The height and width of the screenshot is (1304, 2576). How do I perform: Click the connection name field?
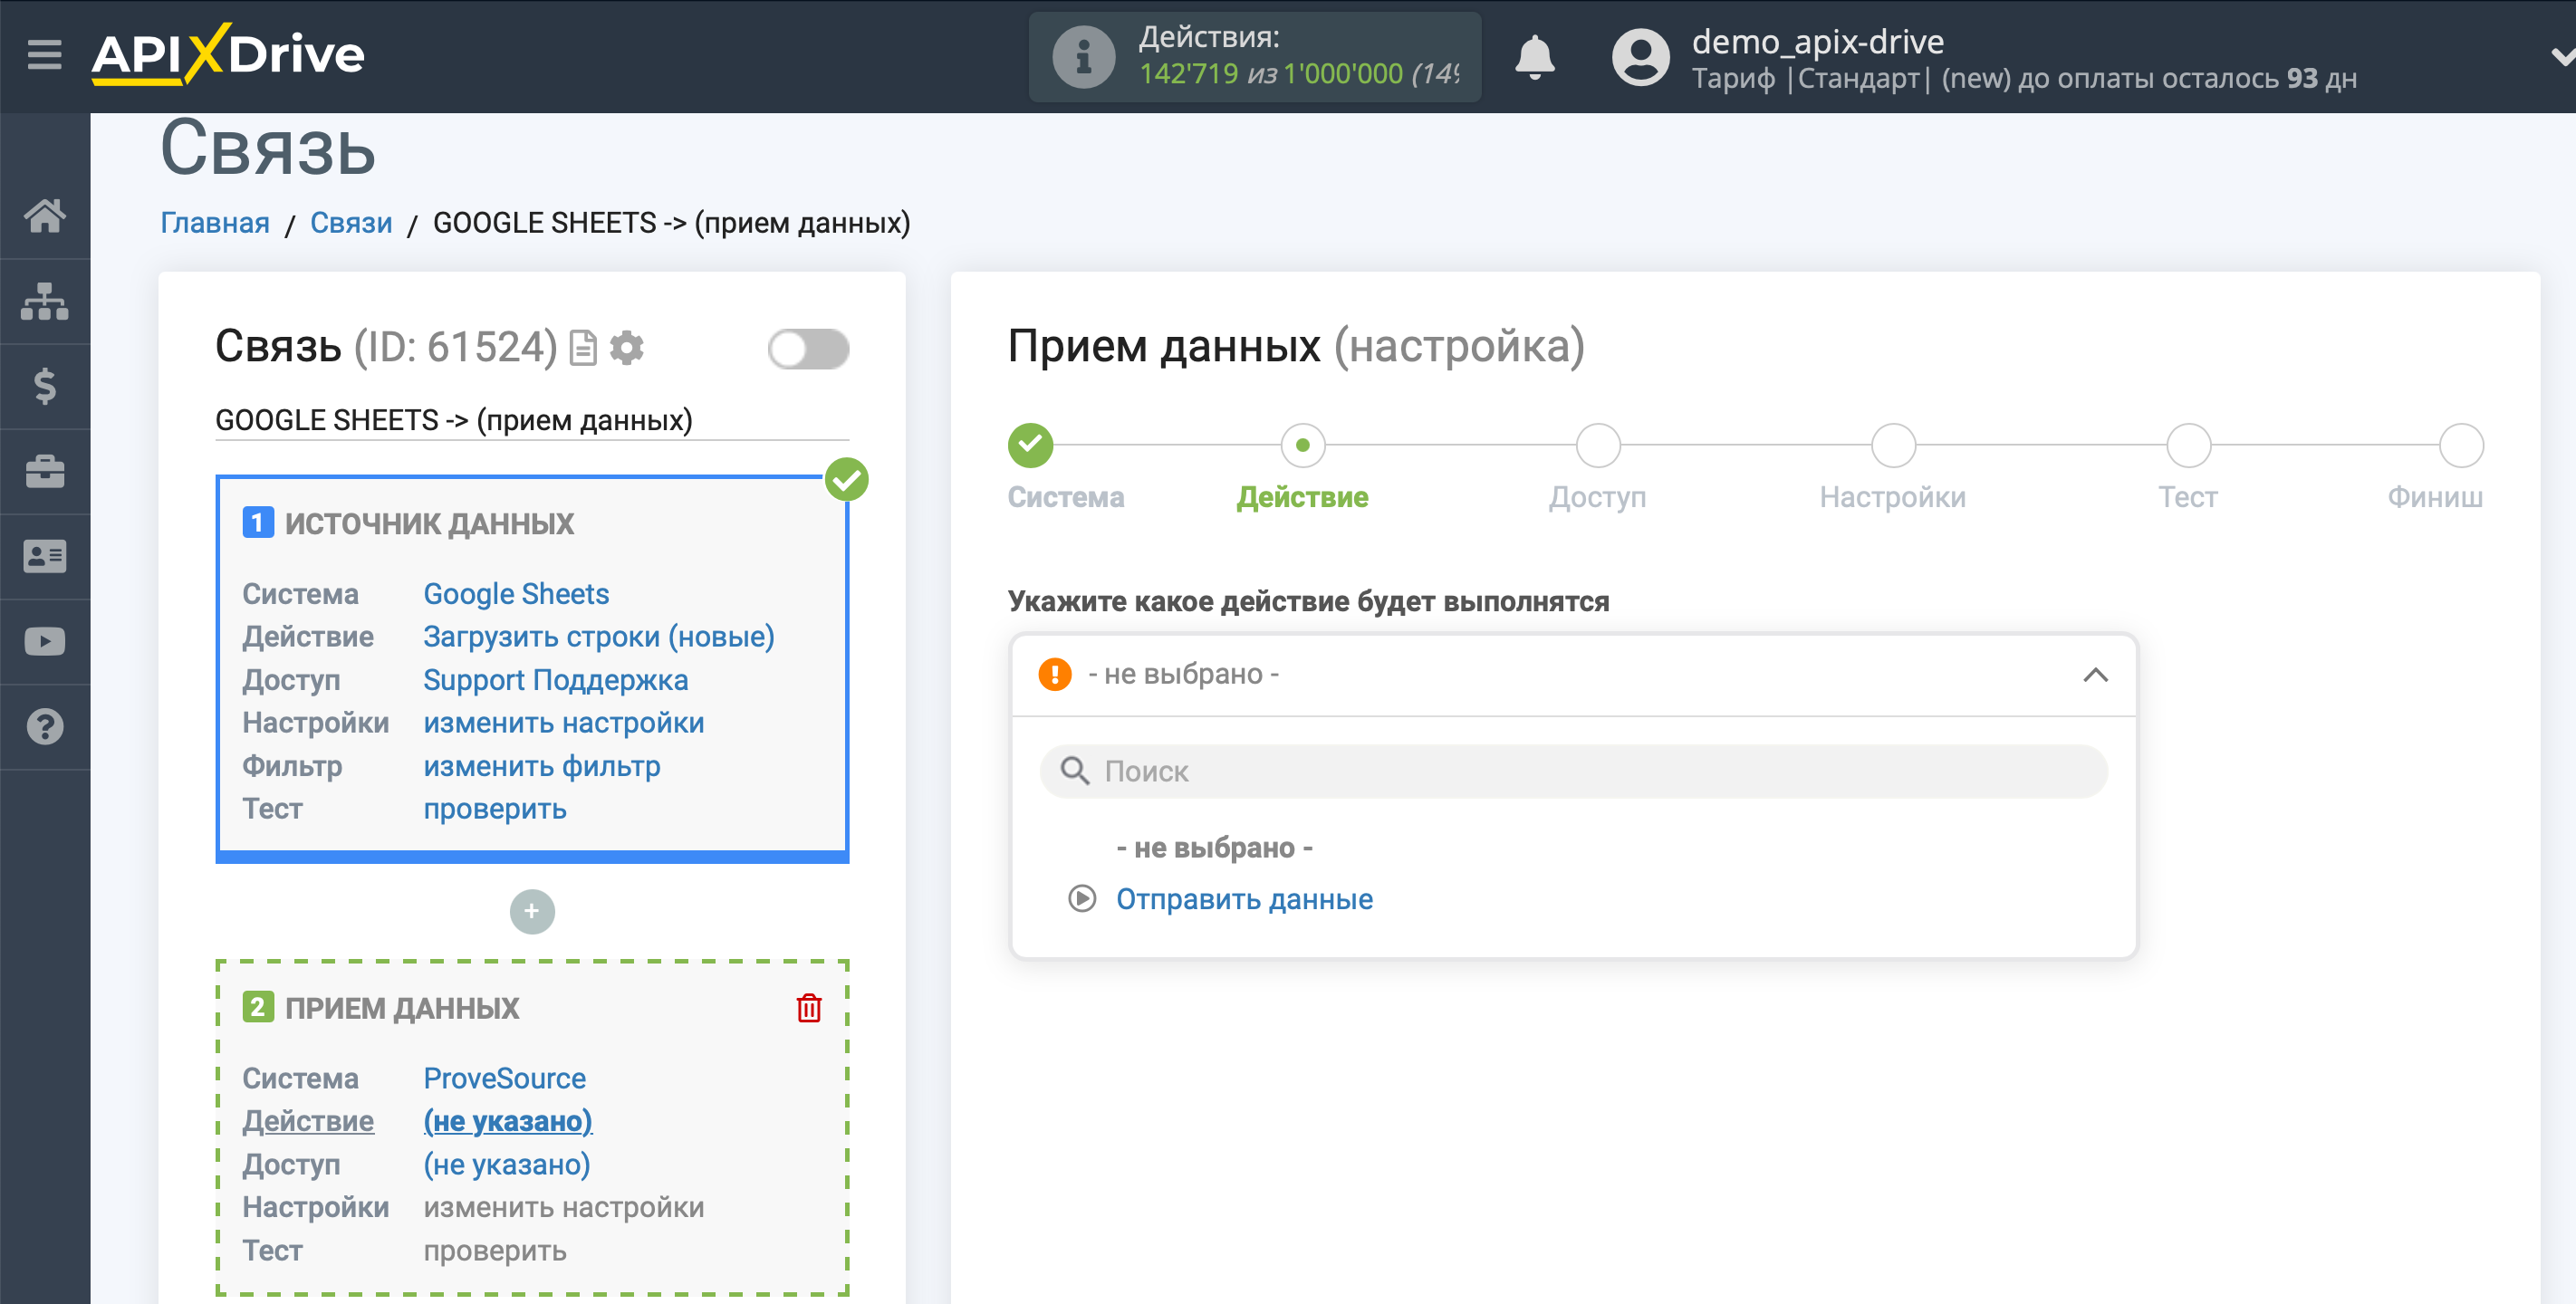tap(532, 420)
